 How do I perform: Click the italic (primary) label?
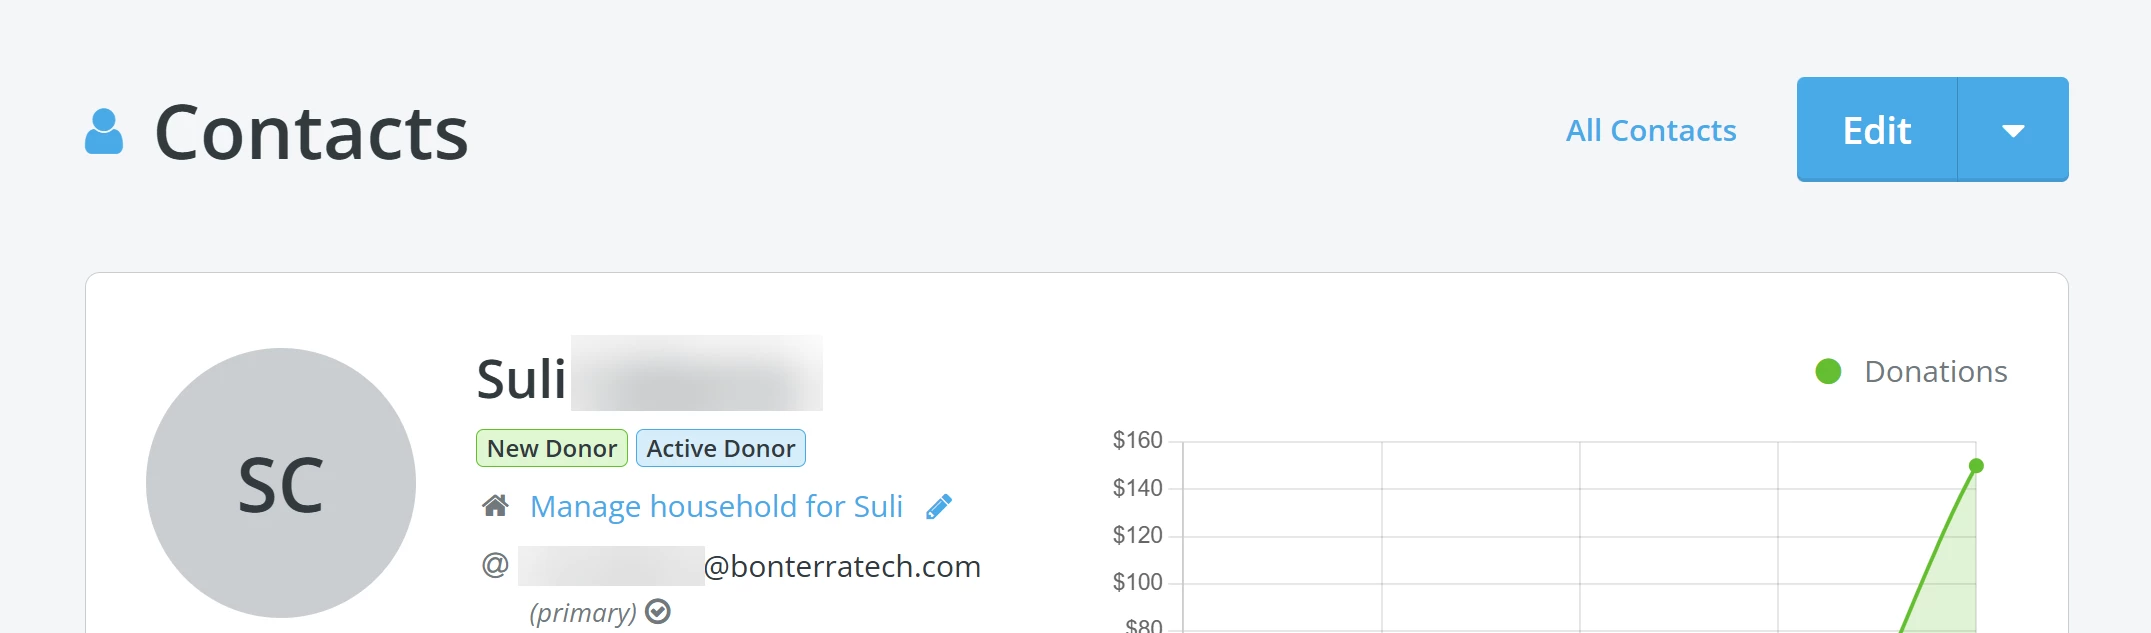point(582,612)
